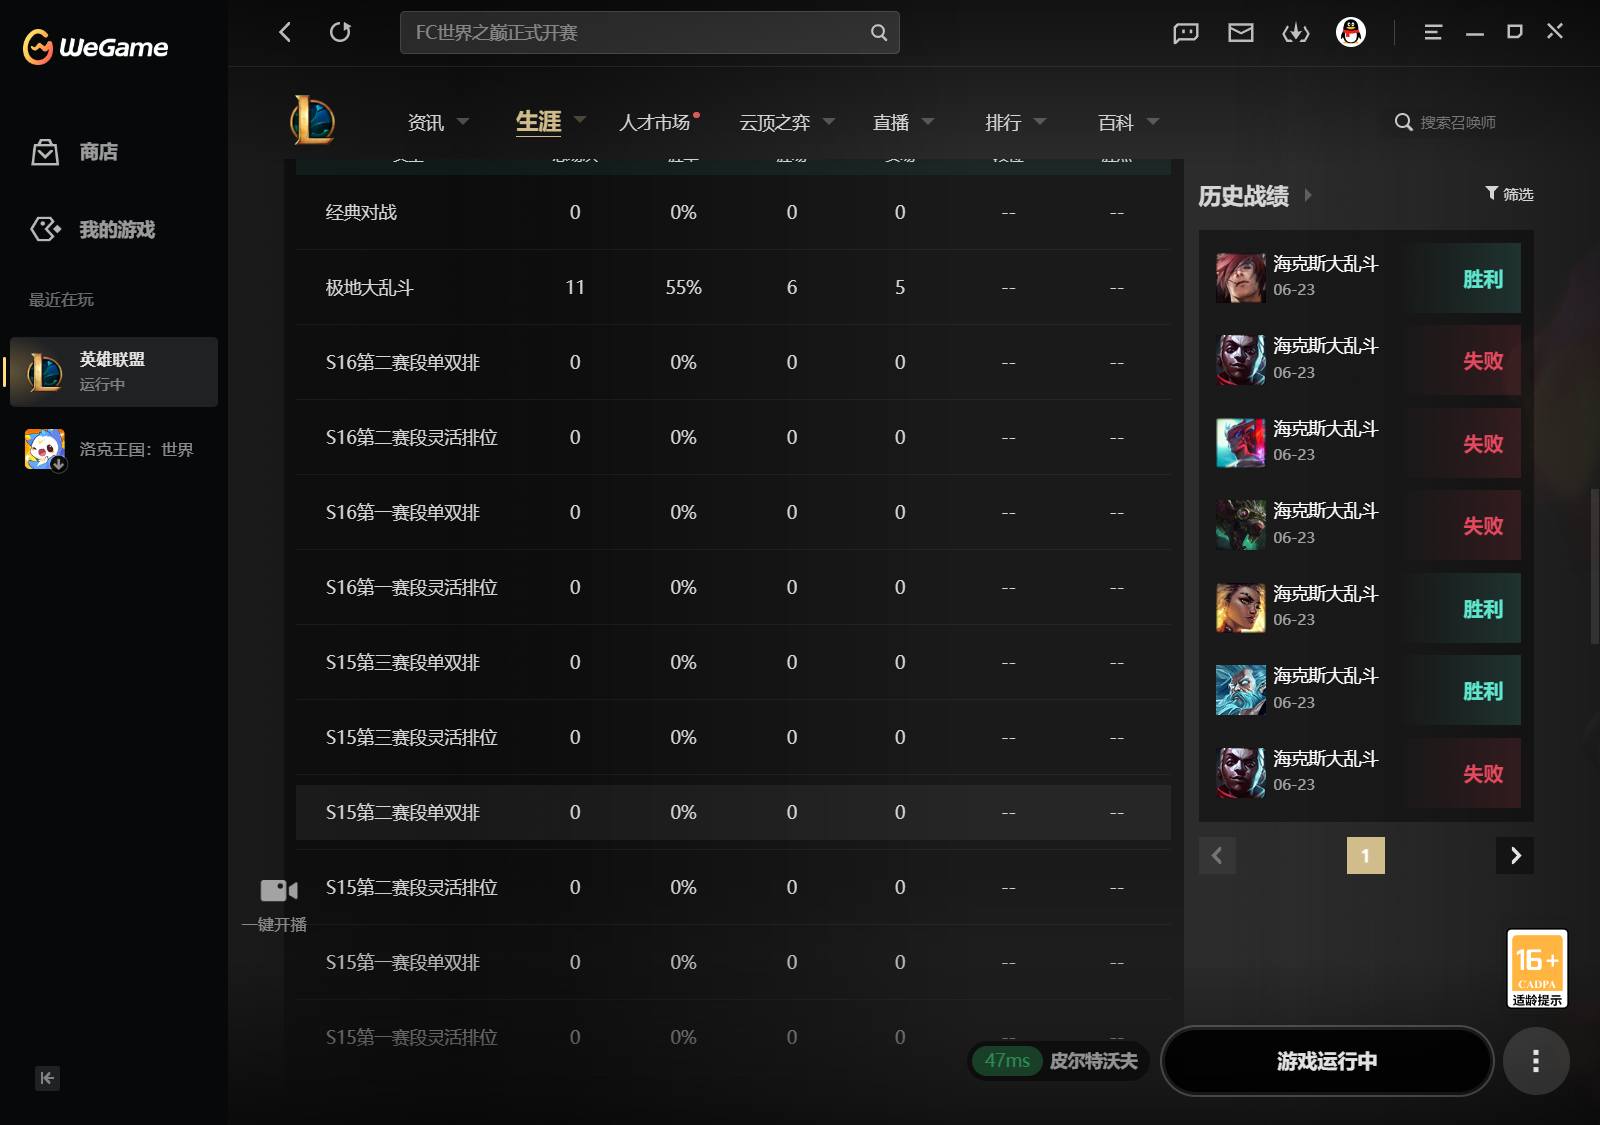This screenshot has width=1600, height=1125.
Task: Open the chat messages icon
Action: (1186, 33)
